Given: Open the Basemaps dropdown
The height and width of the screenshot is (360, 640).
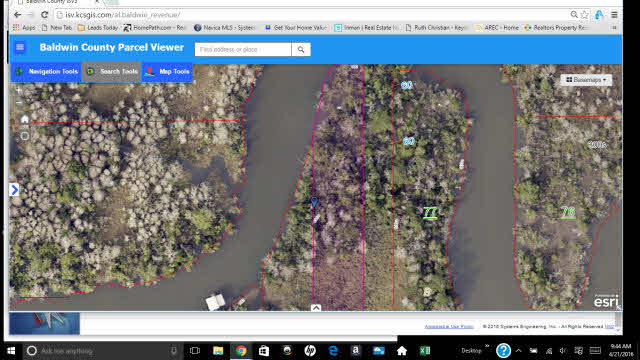Looking at the screenshot, I should click(x=586, y=80).
